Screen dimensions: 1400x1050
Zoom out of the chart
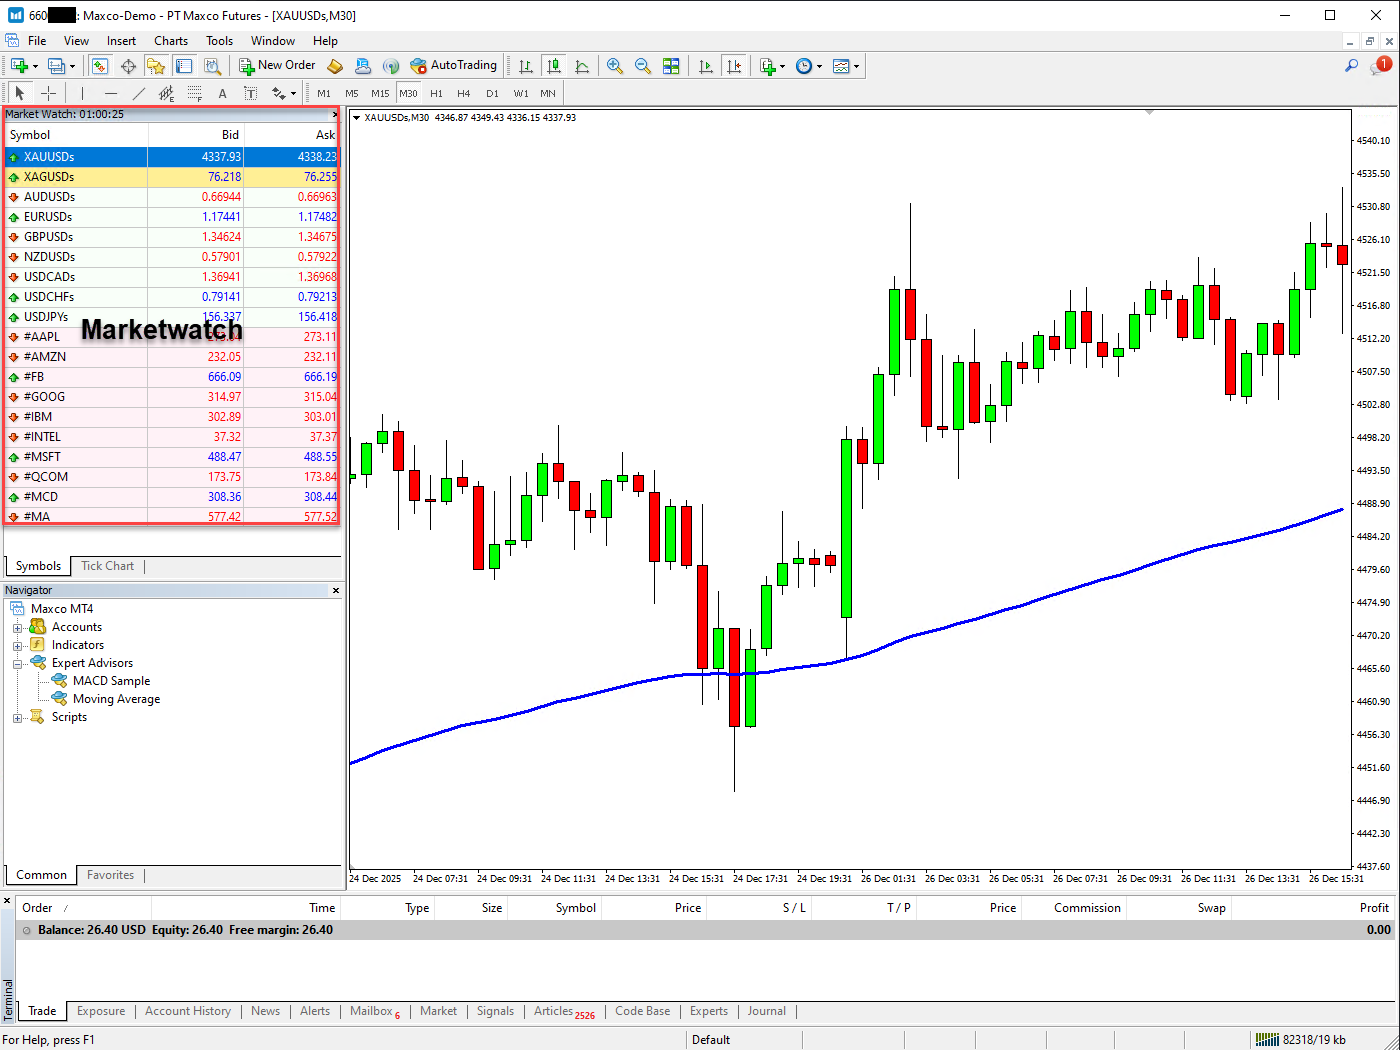[643, 66]
